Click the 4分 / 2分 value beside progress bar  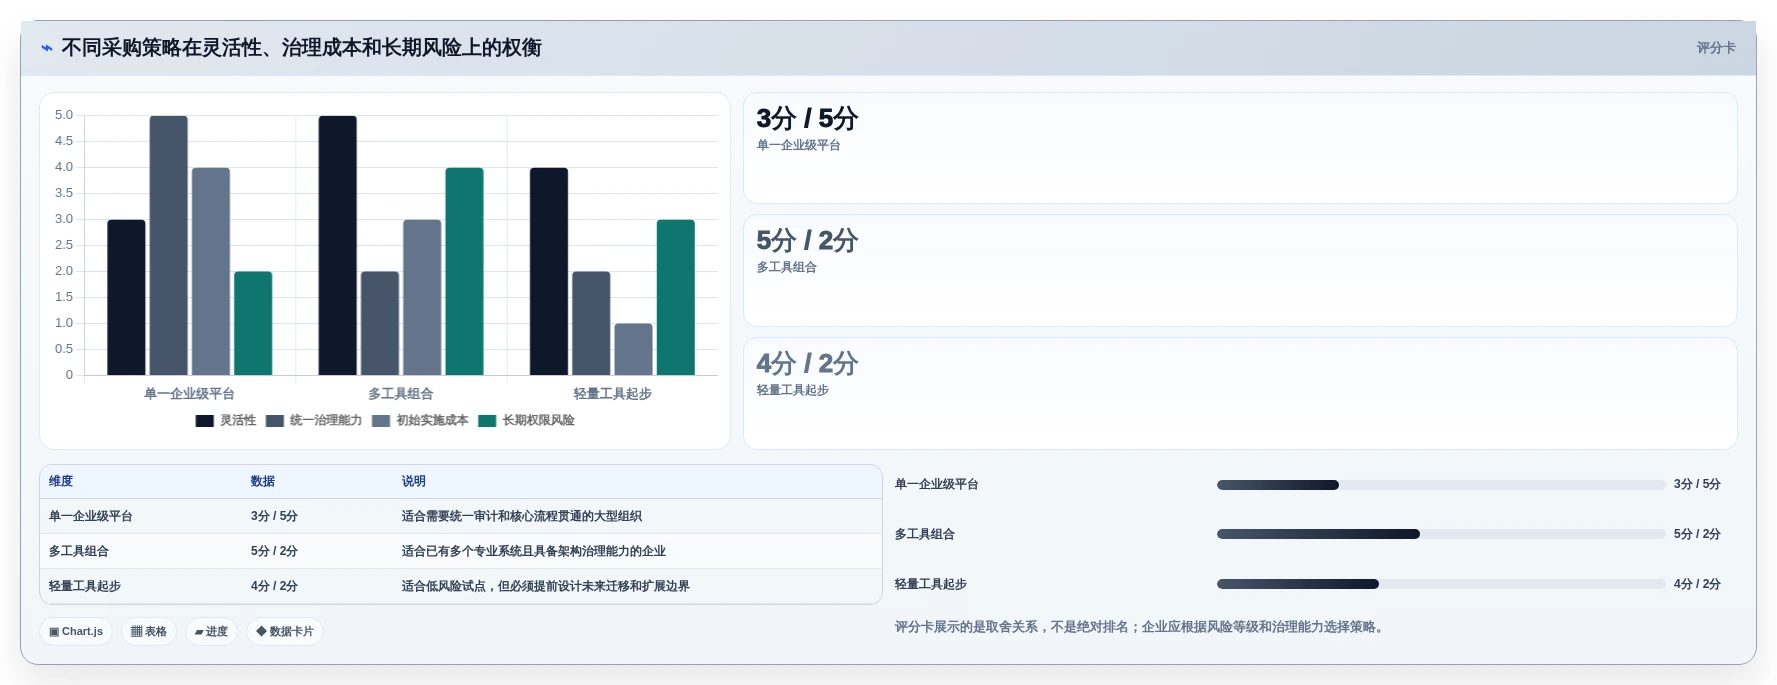1697,584
